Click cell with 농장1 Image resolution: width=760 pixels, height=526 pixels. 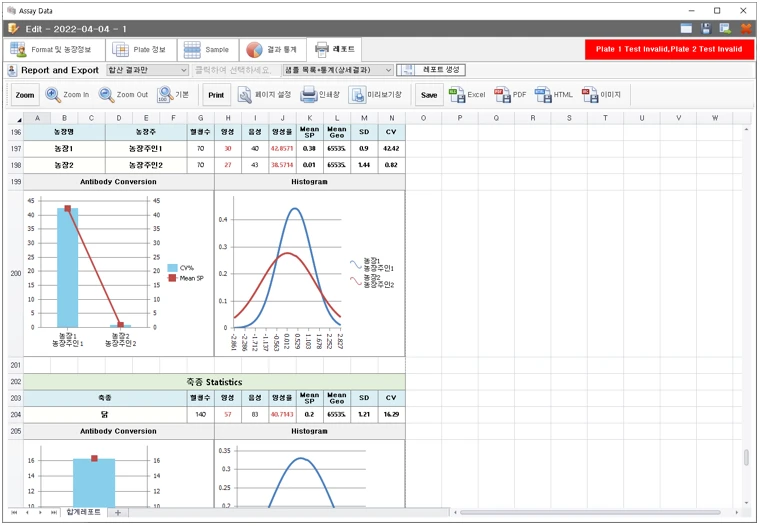point(64,148)
